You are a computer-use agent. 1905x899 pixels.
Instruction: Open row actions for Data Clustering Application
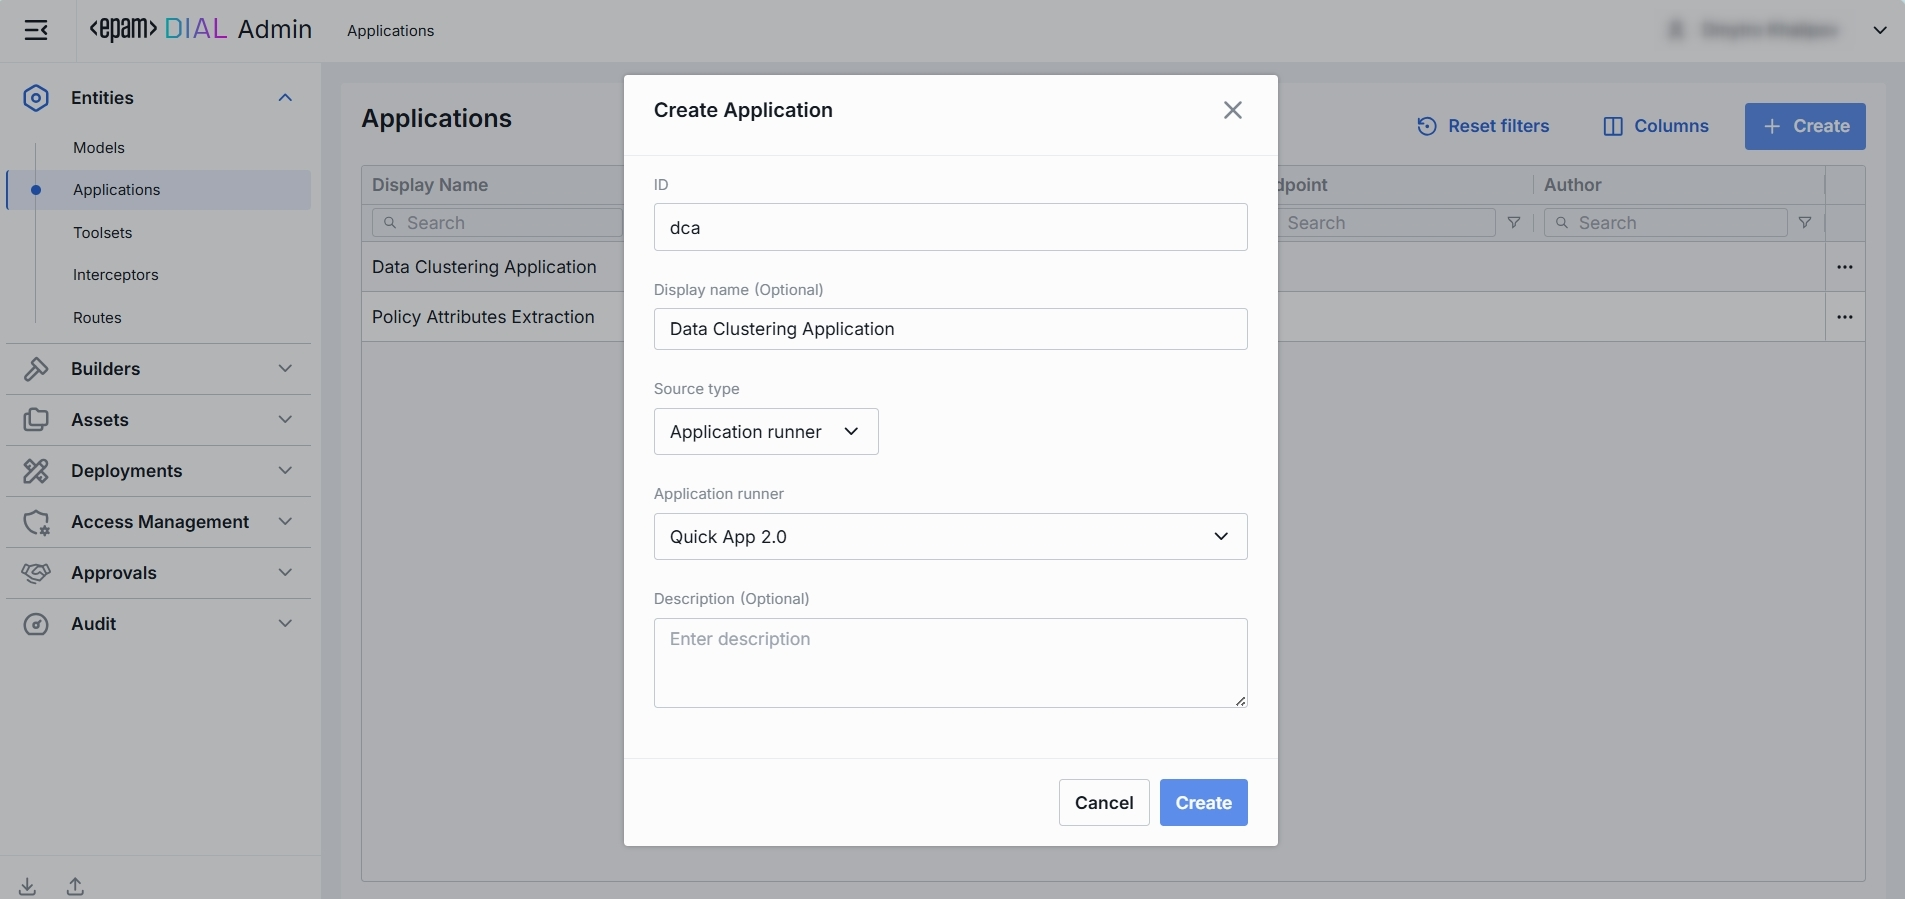point(1845,267)
